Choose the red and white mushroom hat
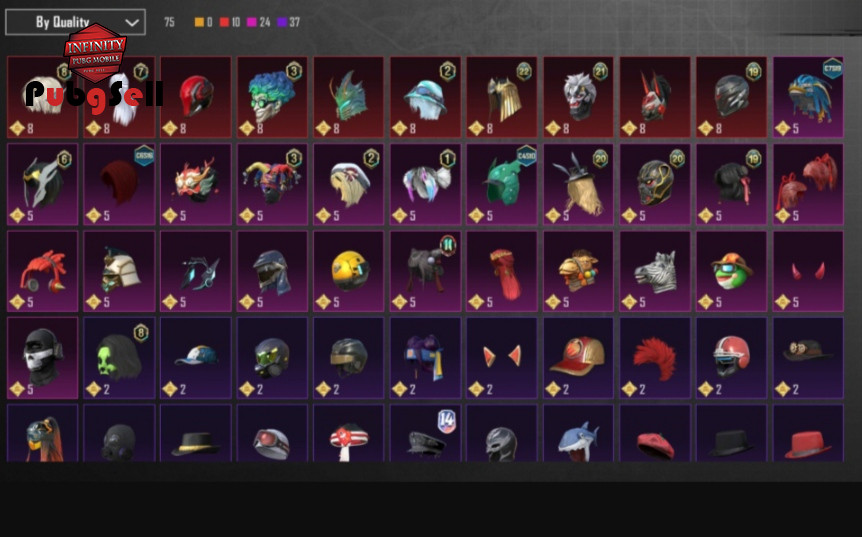Image resolution: width=862 pixels, height=537 pixels. [349, 433]
